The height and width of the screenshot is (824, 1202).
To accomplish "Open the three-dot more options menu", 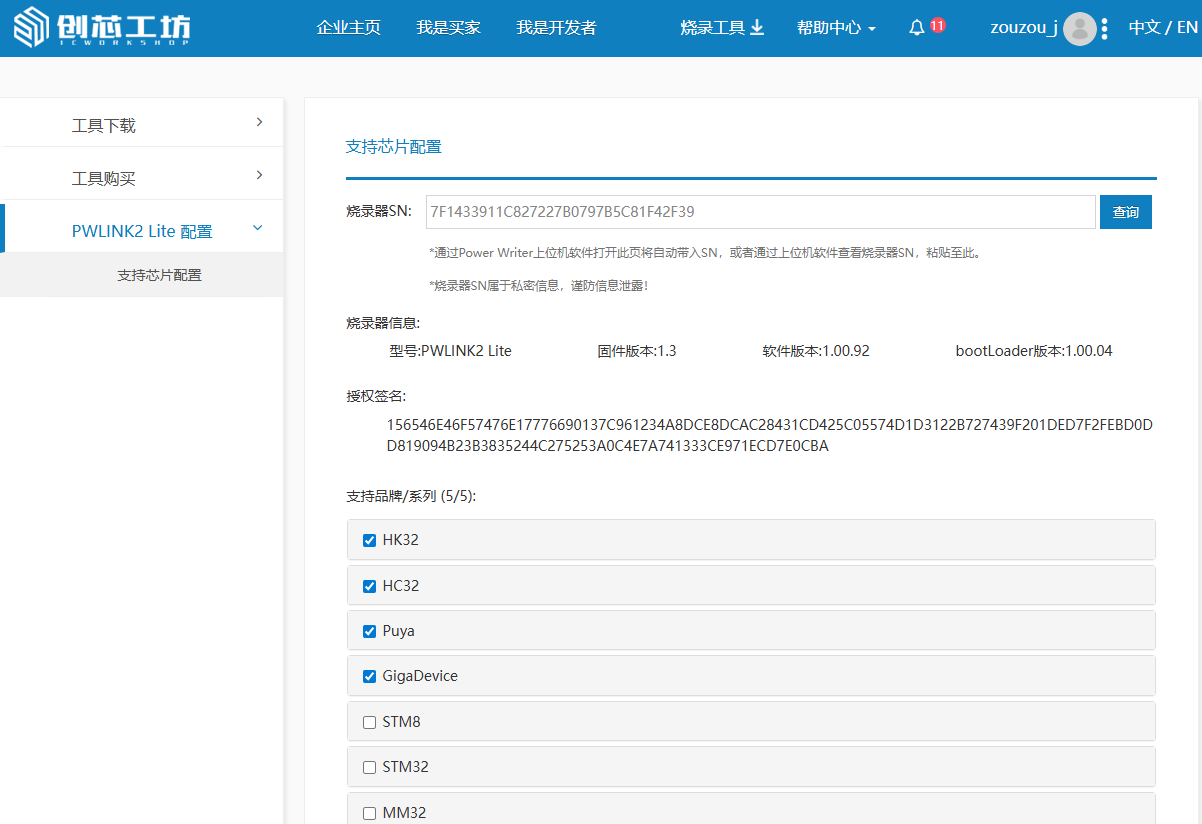I will [x=1104, y=29].
